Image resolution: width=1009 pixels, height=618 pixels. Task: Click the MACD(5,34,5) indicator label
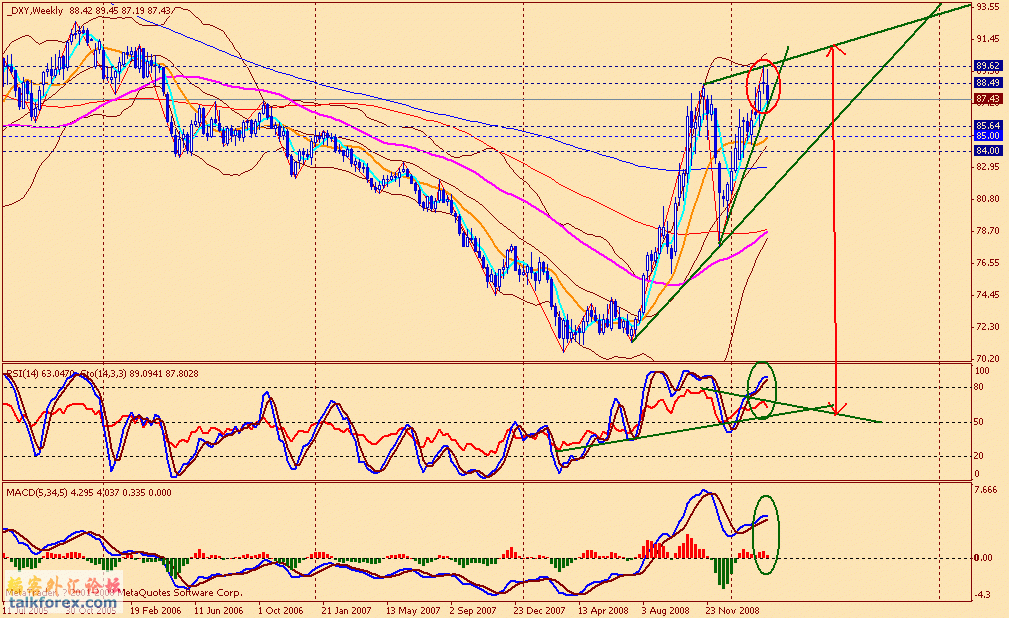[89, 492]
